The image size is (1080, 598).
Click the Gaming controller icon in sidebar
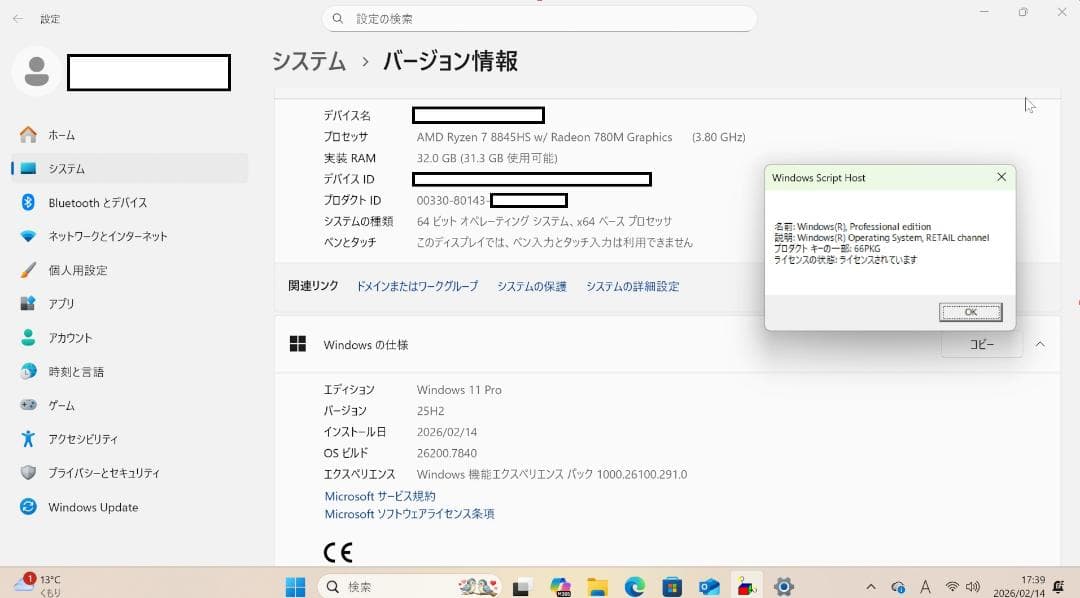pos(28,405)
